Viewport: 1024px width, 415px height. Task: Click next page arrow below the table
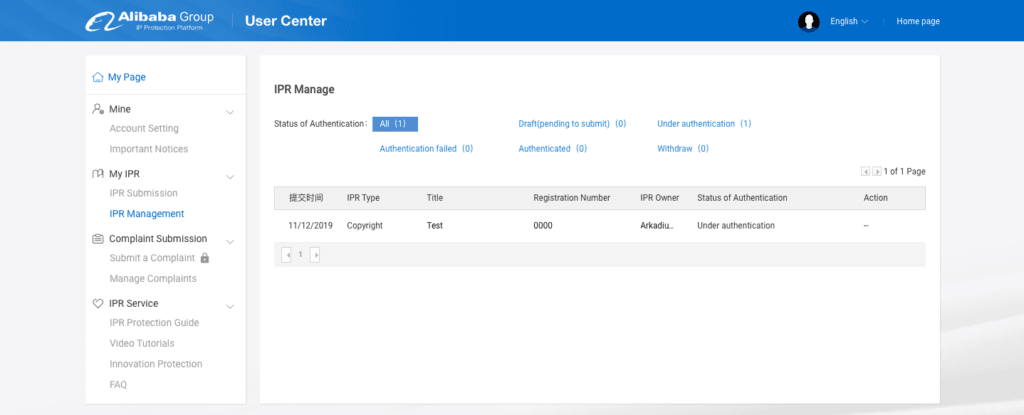pos(316,255)
